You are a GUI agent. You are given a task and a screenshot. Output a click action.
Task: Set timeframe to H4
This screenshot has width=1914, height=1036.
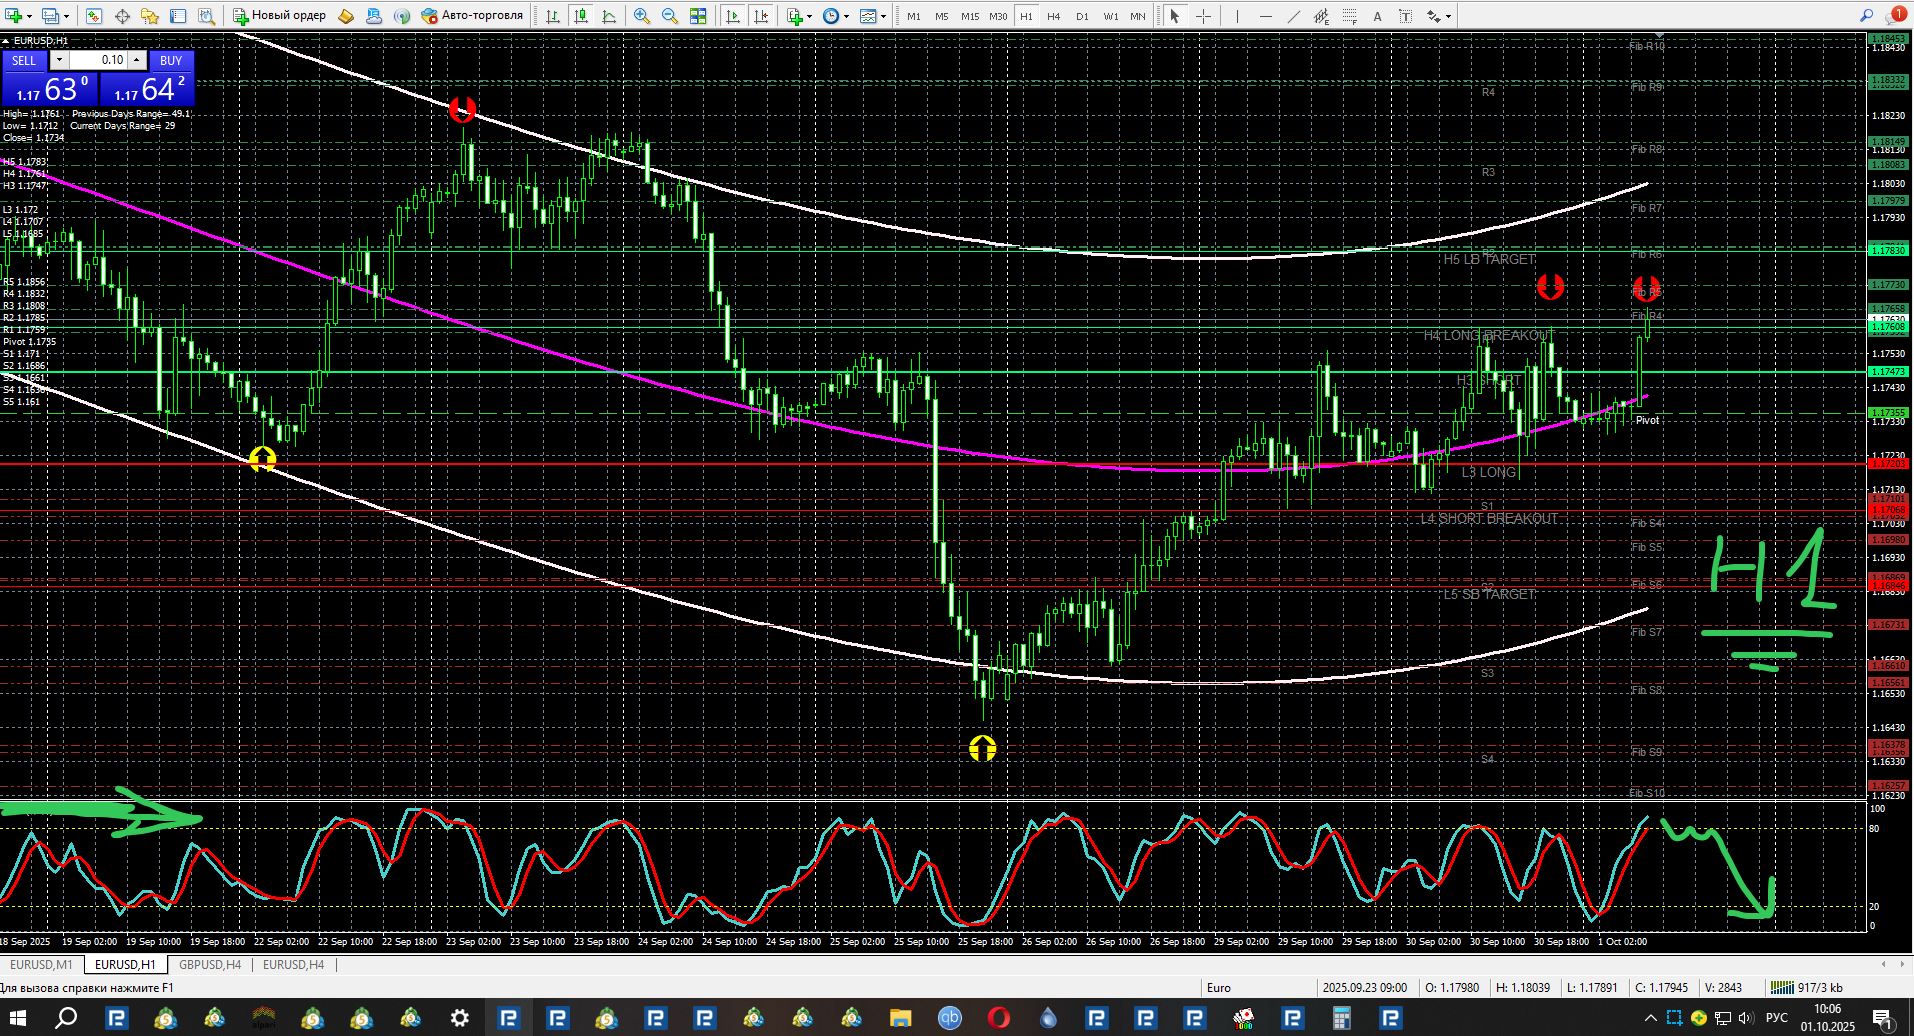click(x=1054, y=16)
